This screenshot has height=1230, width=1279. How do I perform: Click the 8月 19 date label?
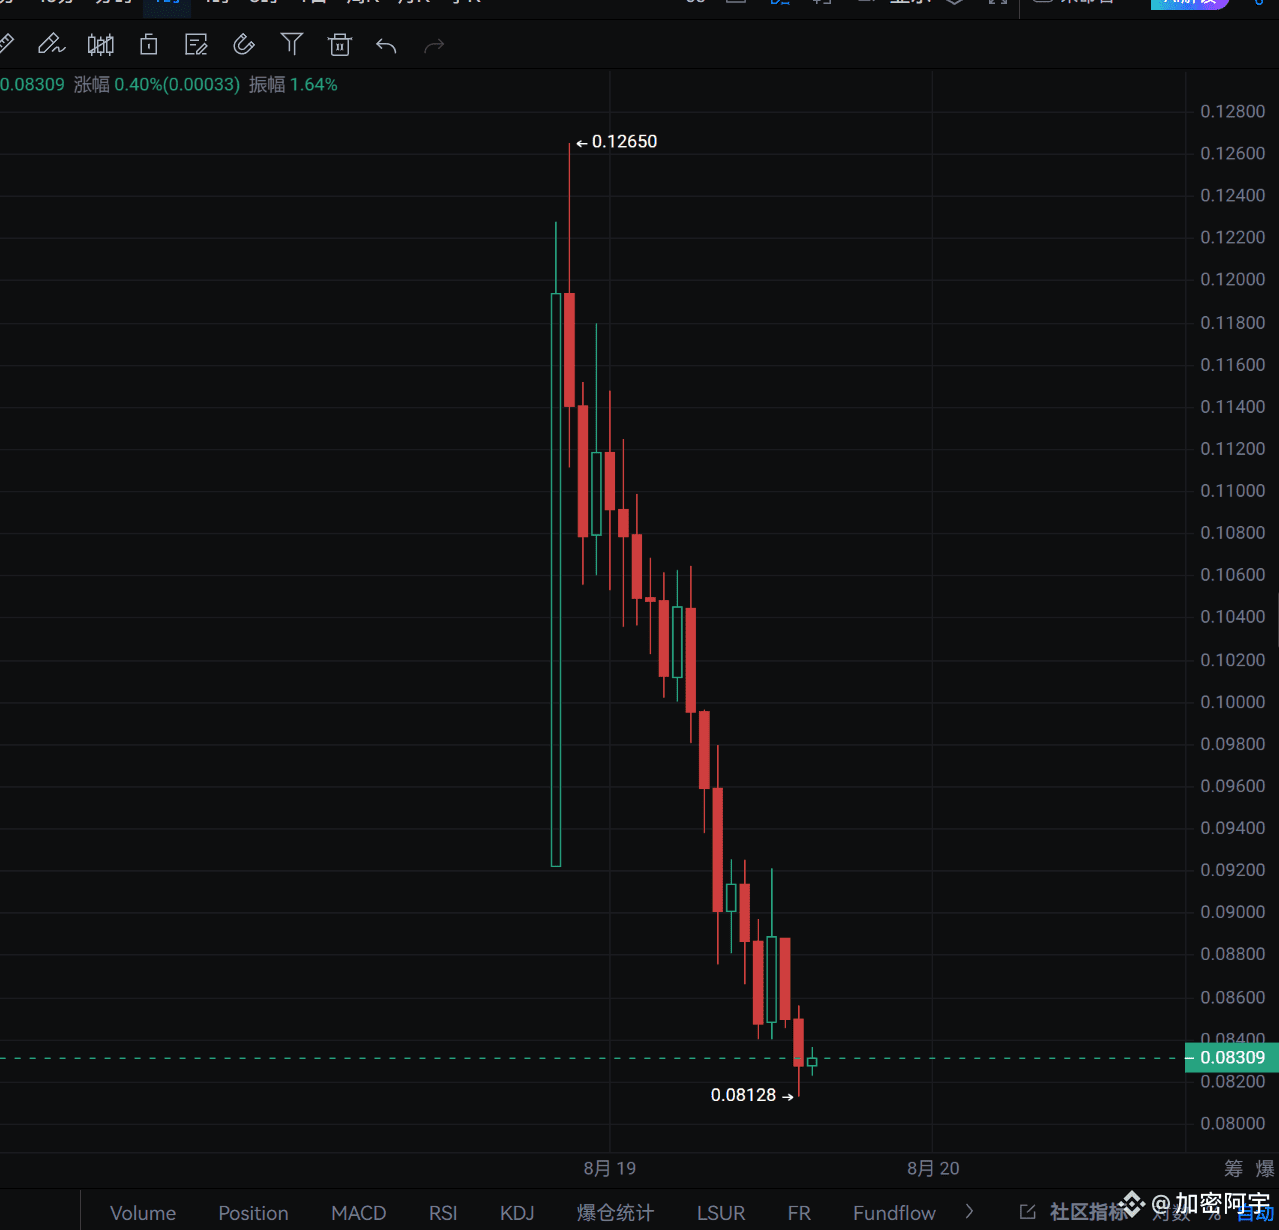[x=610, y=1168]
